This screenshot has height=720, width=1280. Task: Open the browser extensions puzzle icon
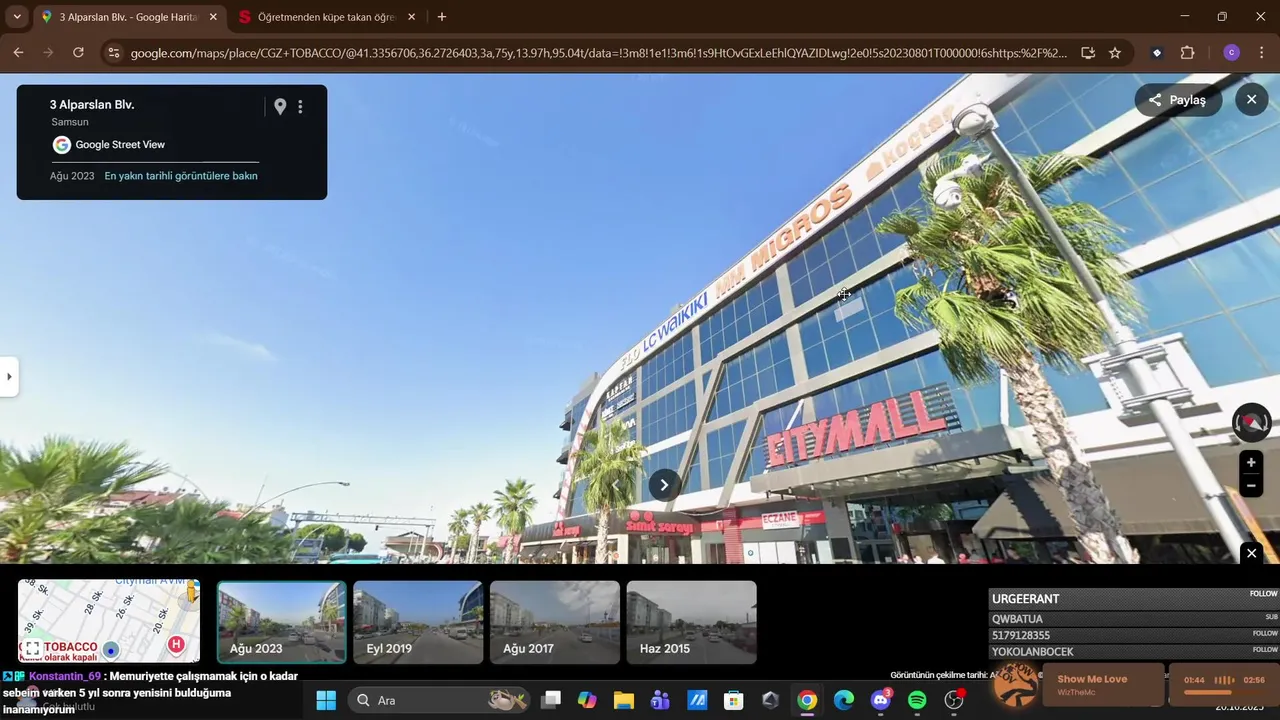click(1188, 53)
